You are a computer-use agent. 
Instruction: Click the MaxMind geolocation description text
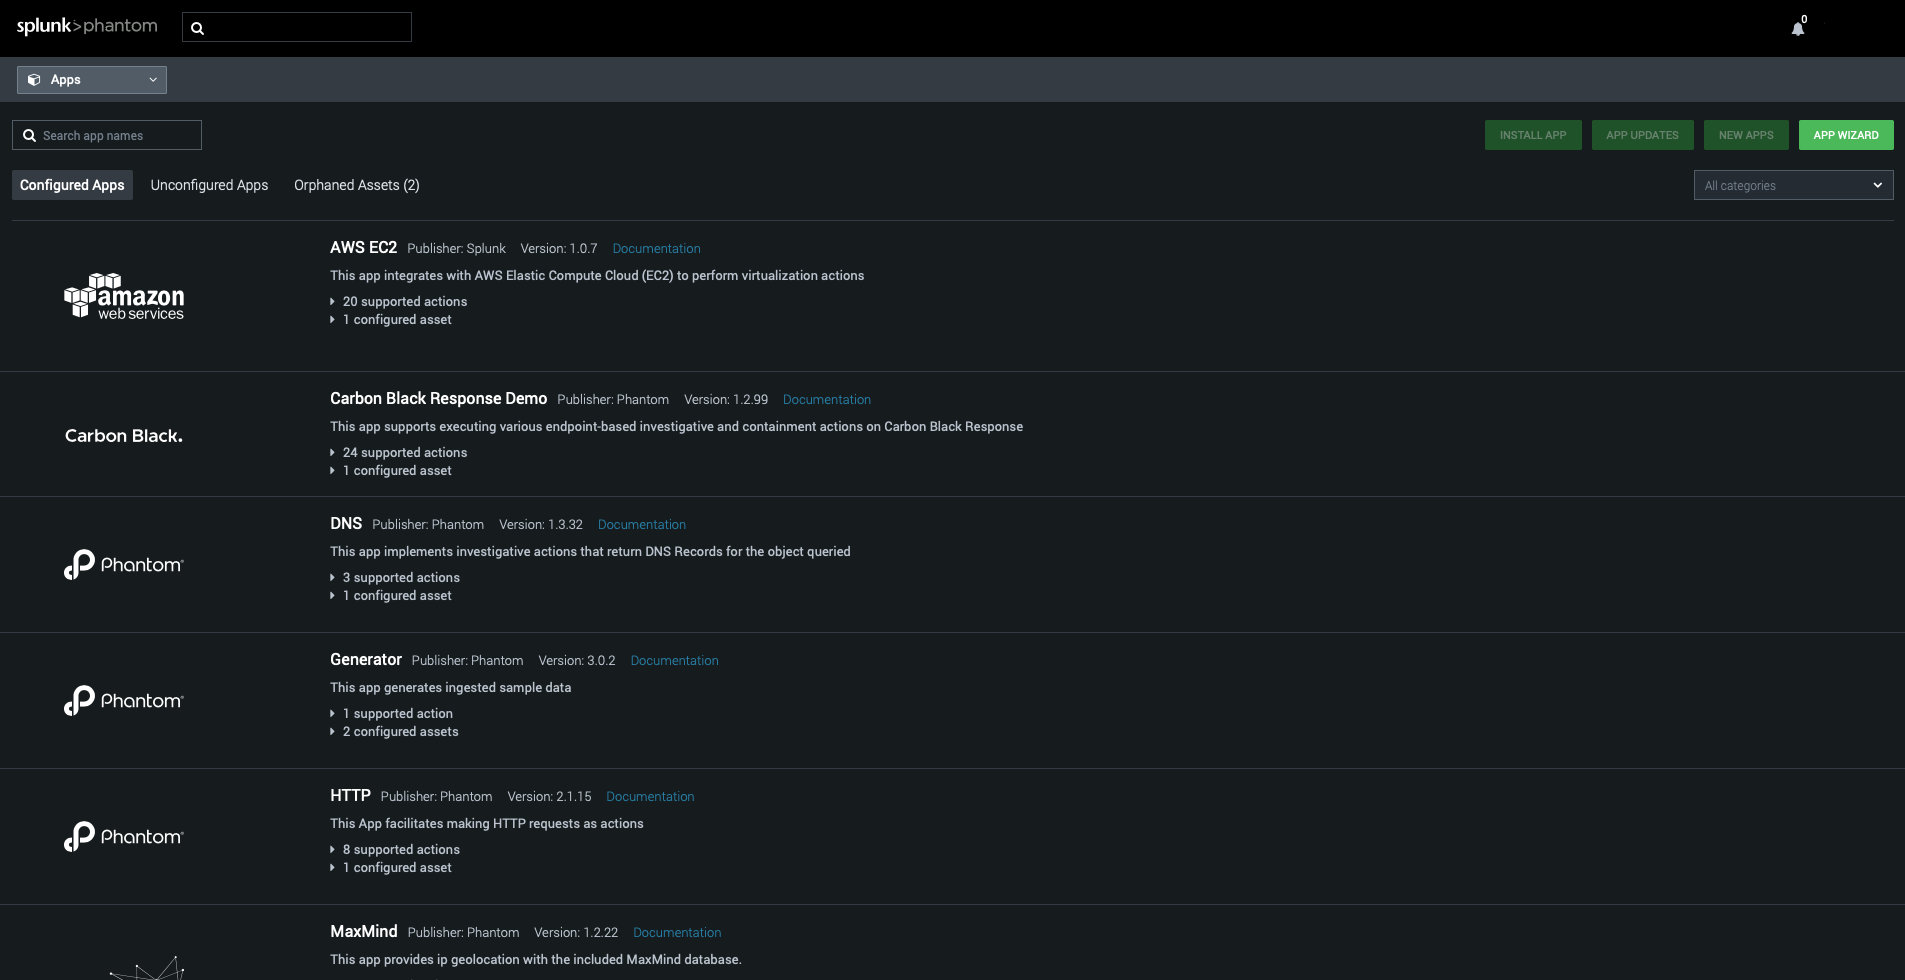click(x=536, y=960)
